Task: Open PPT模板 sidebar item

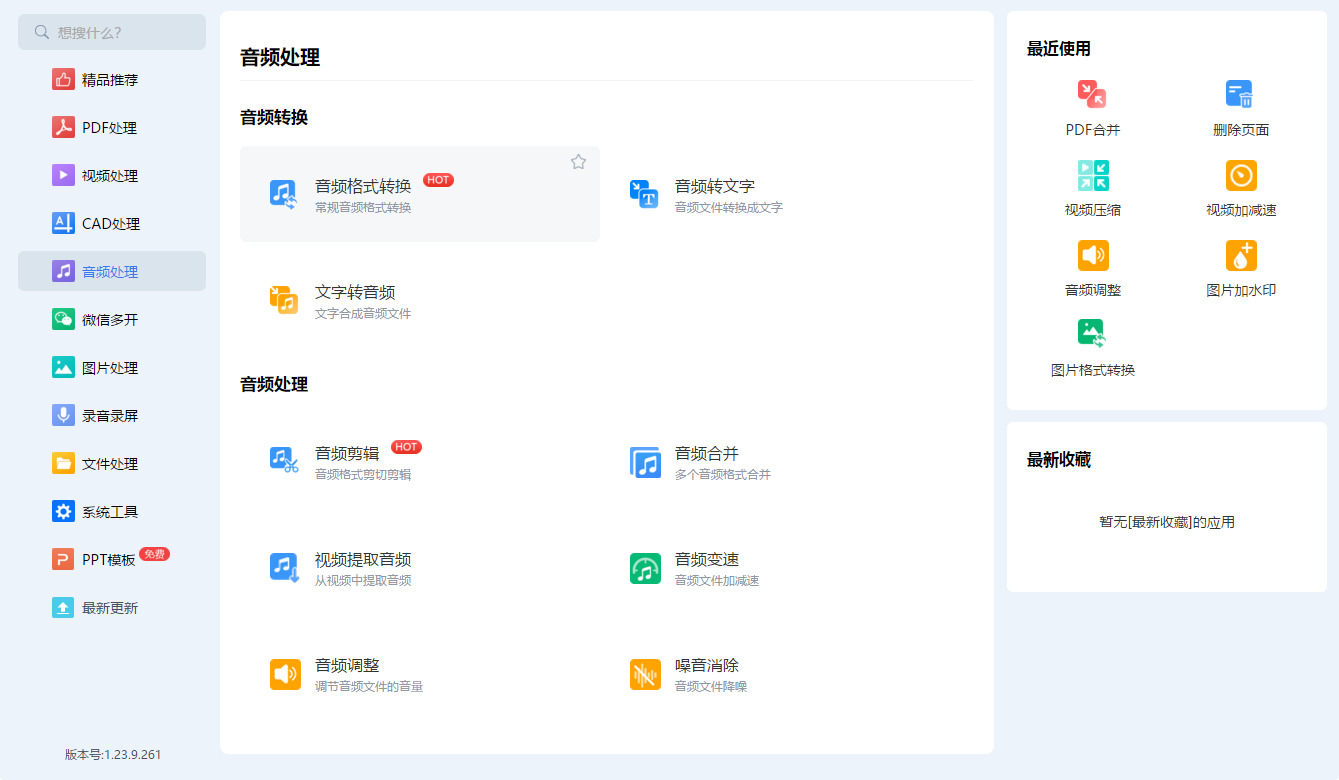Action: [112, 560]
